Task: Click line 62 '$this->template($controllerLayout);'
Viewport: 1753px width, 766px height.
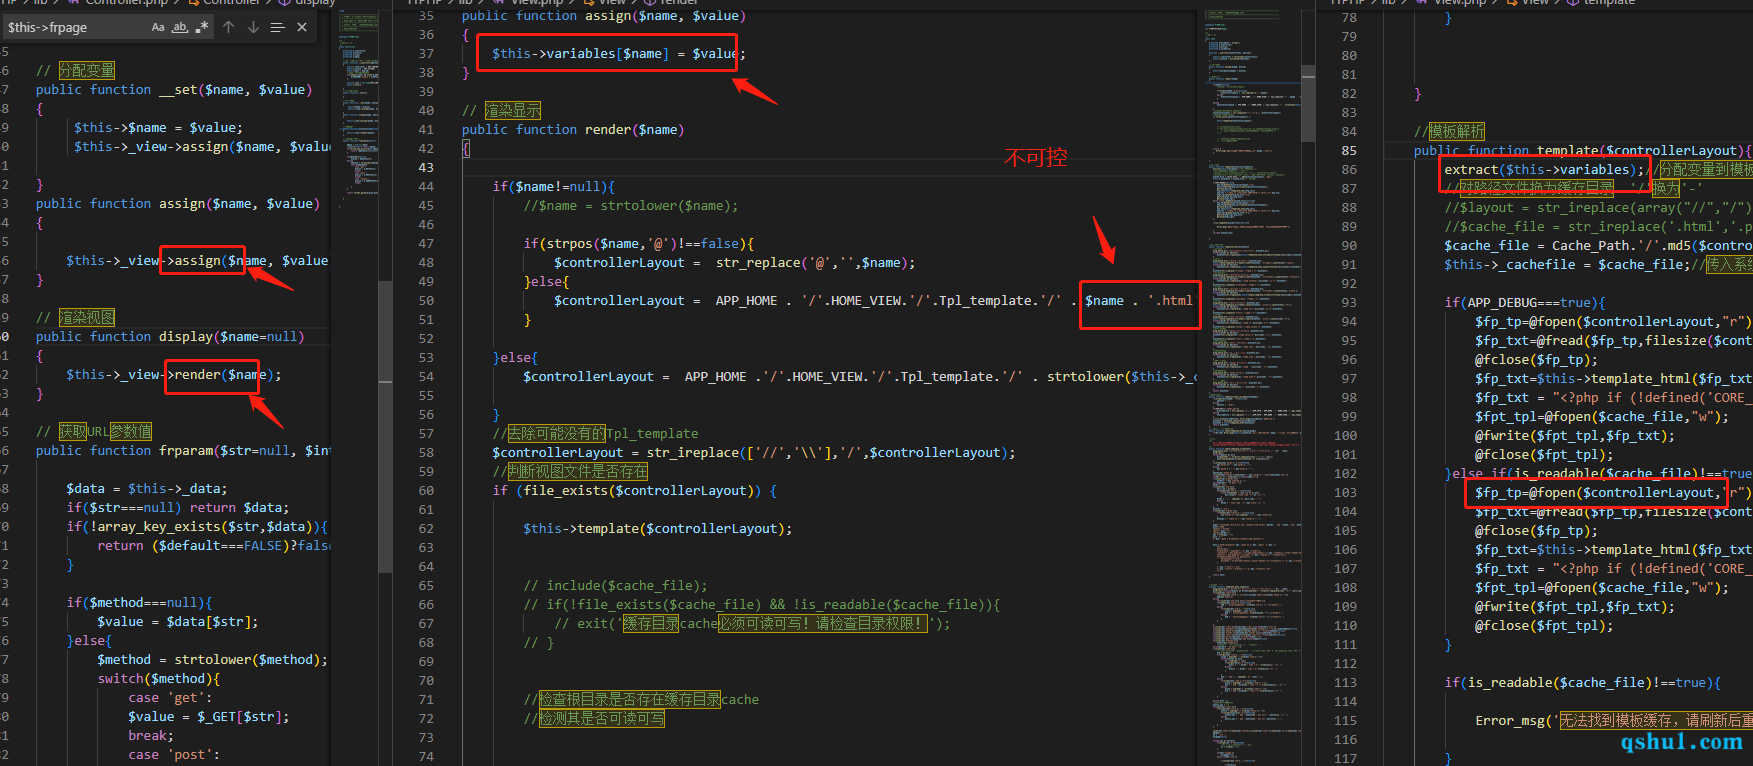Action: 658,528
